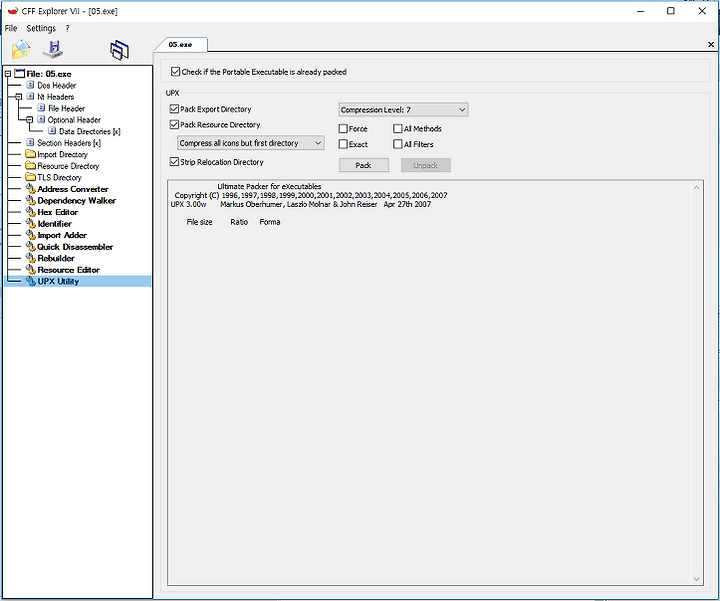Enable the Force checkbox
The width and height of the screenshot is (720, 601).
[343, 129]
